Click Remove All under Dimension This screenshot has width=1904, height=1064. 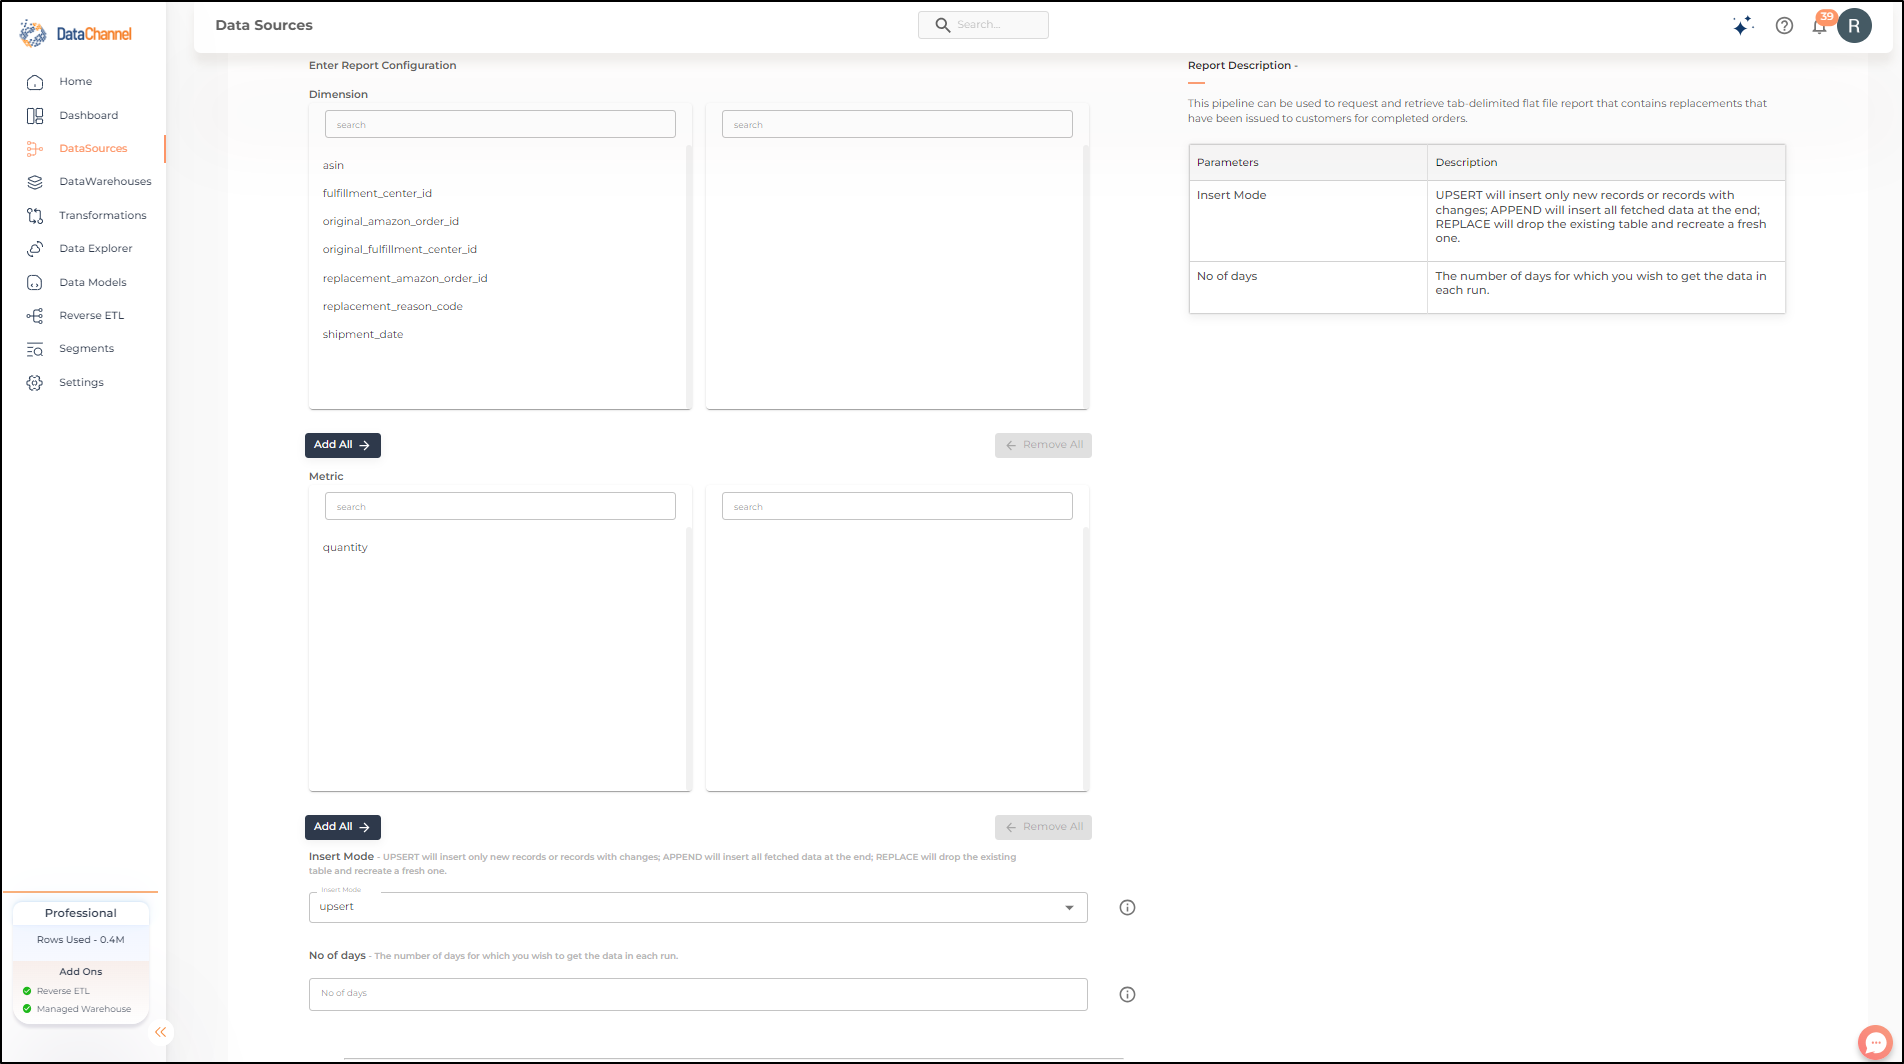[1043, 445]
